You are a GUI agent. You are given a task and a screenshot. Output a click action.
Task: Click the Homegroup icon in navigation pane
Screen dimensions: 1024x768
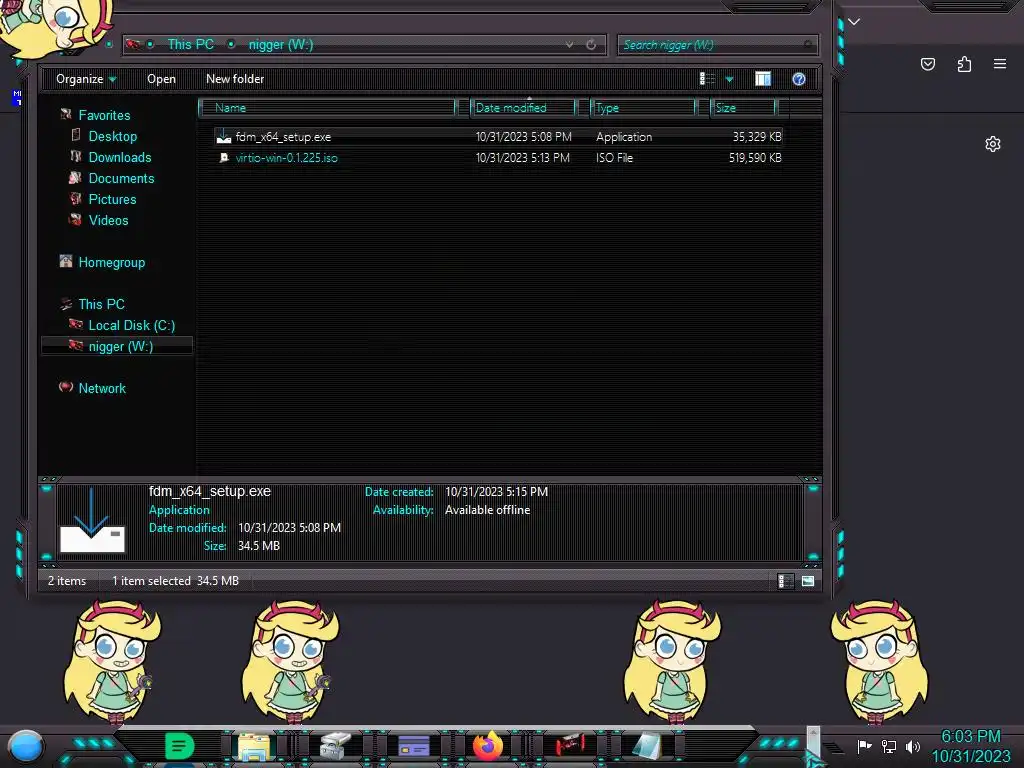(66, 261)
